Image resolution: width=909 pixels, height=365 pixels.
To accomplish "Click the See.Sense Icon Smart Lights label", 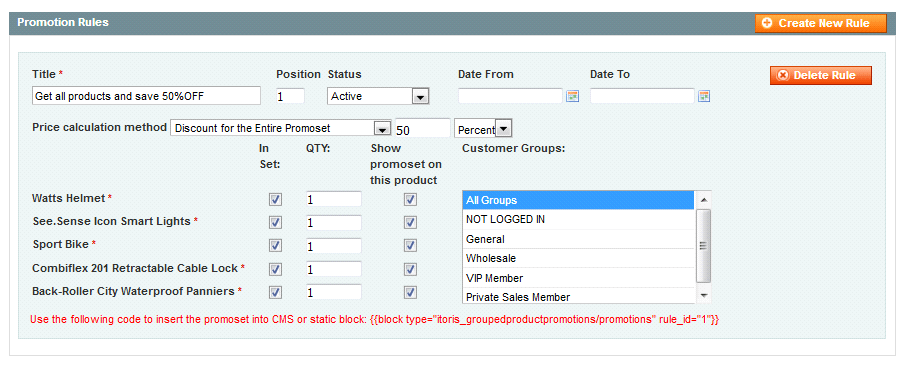I will point(111,221).
